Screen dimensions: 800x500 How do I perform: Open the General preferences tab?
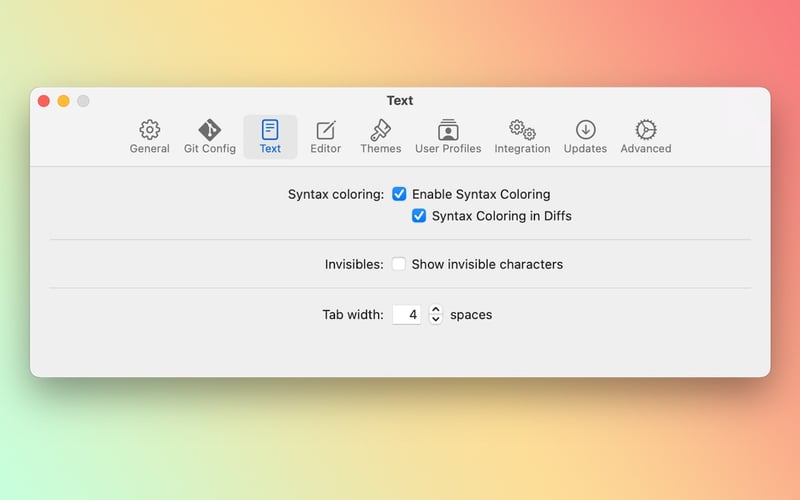(x=149, y=137)
